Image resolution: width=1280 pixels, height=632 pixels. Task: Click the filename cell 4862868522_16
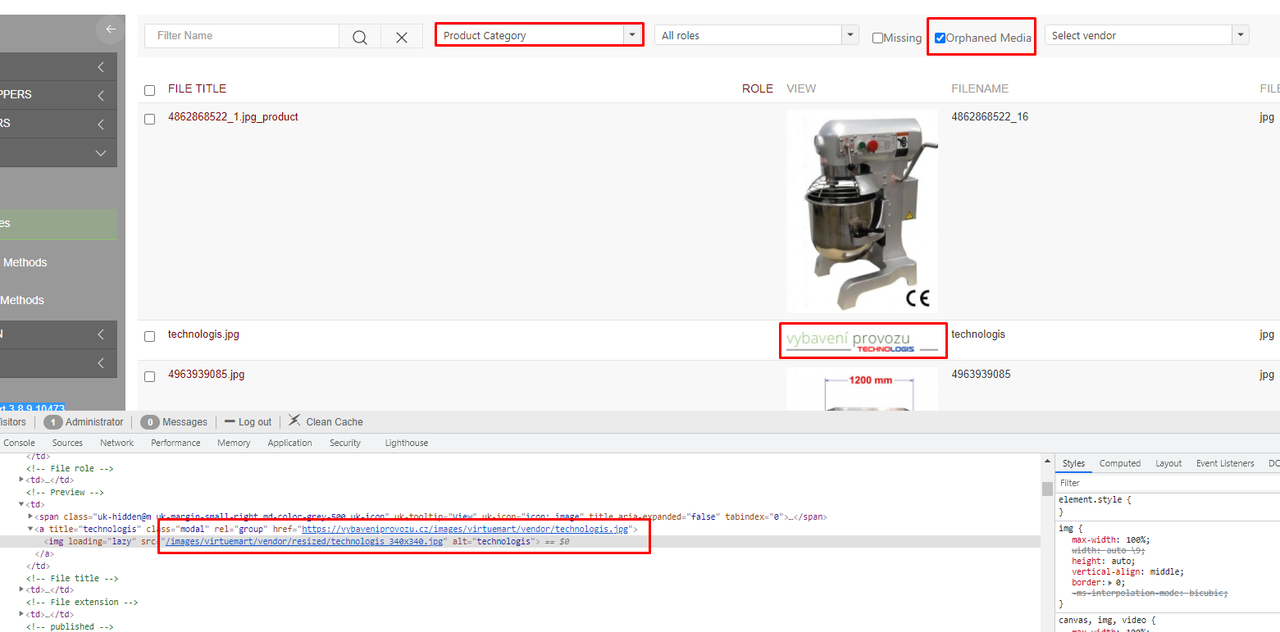pos(990,117)
